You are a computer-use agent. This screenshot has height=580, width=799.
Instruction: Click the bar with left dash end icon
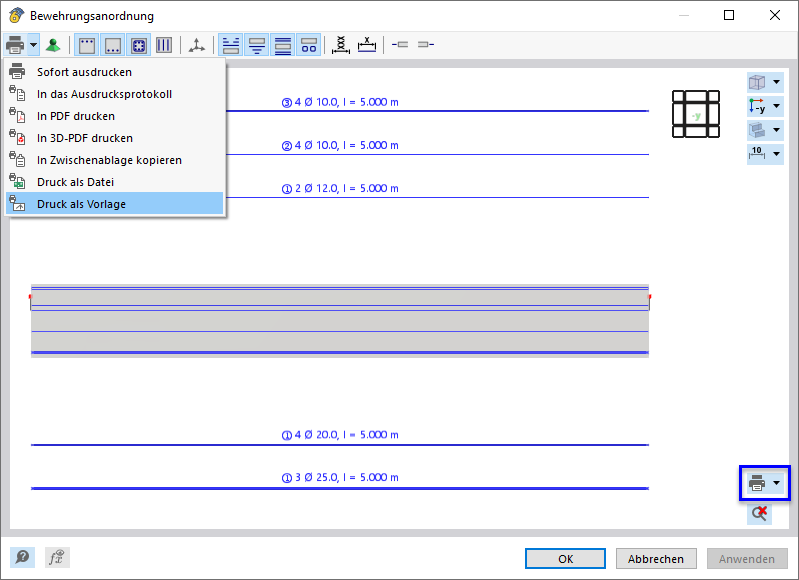(x=400, y=45)
